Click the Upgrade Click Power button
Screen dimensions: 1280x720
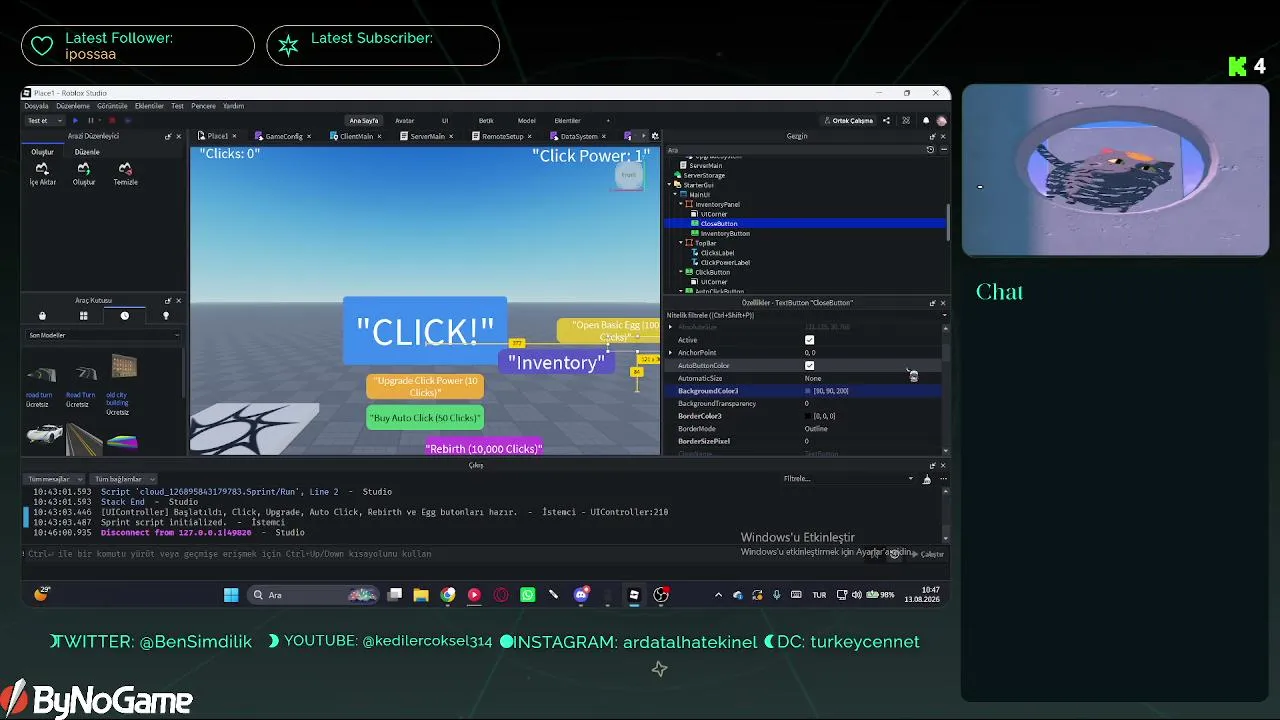[x=425, y=386]
